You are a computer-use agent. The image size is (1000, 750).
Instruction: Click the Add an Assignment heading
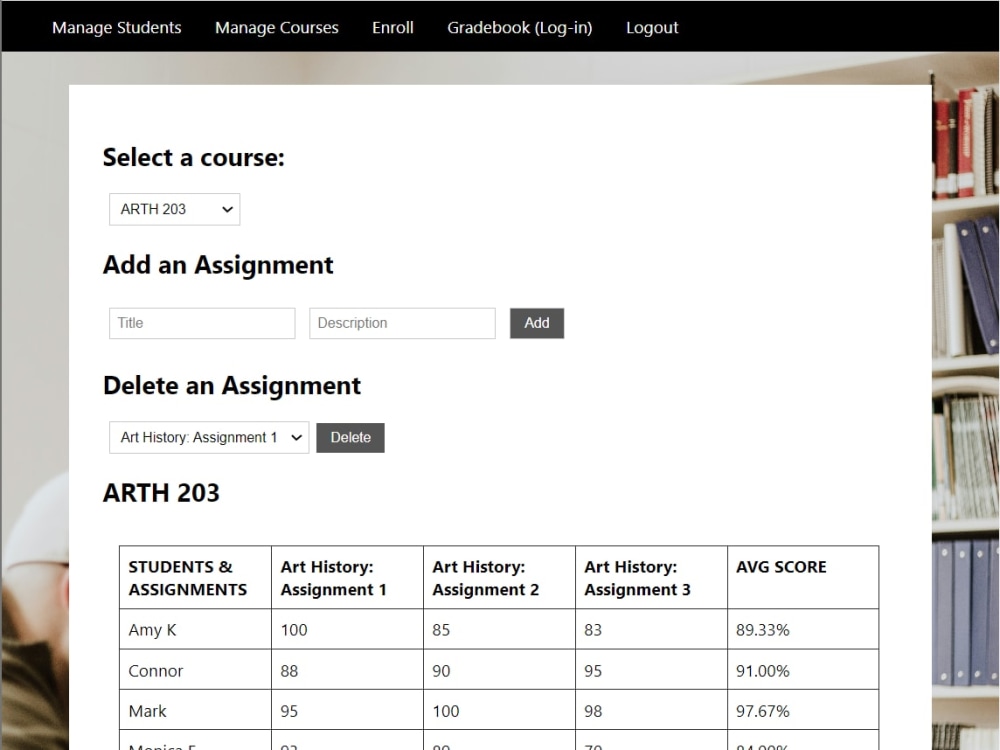(x=218, y=265)
